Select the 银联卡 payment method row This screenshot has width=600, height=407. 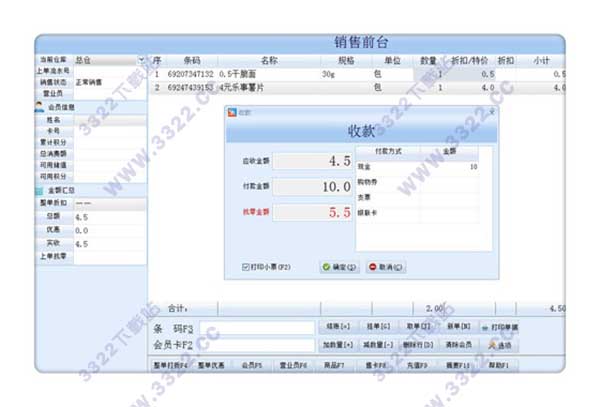(417, 213)
